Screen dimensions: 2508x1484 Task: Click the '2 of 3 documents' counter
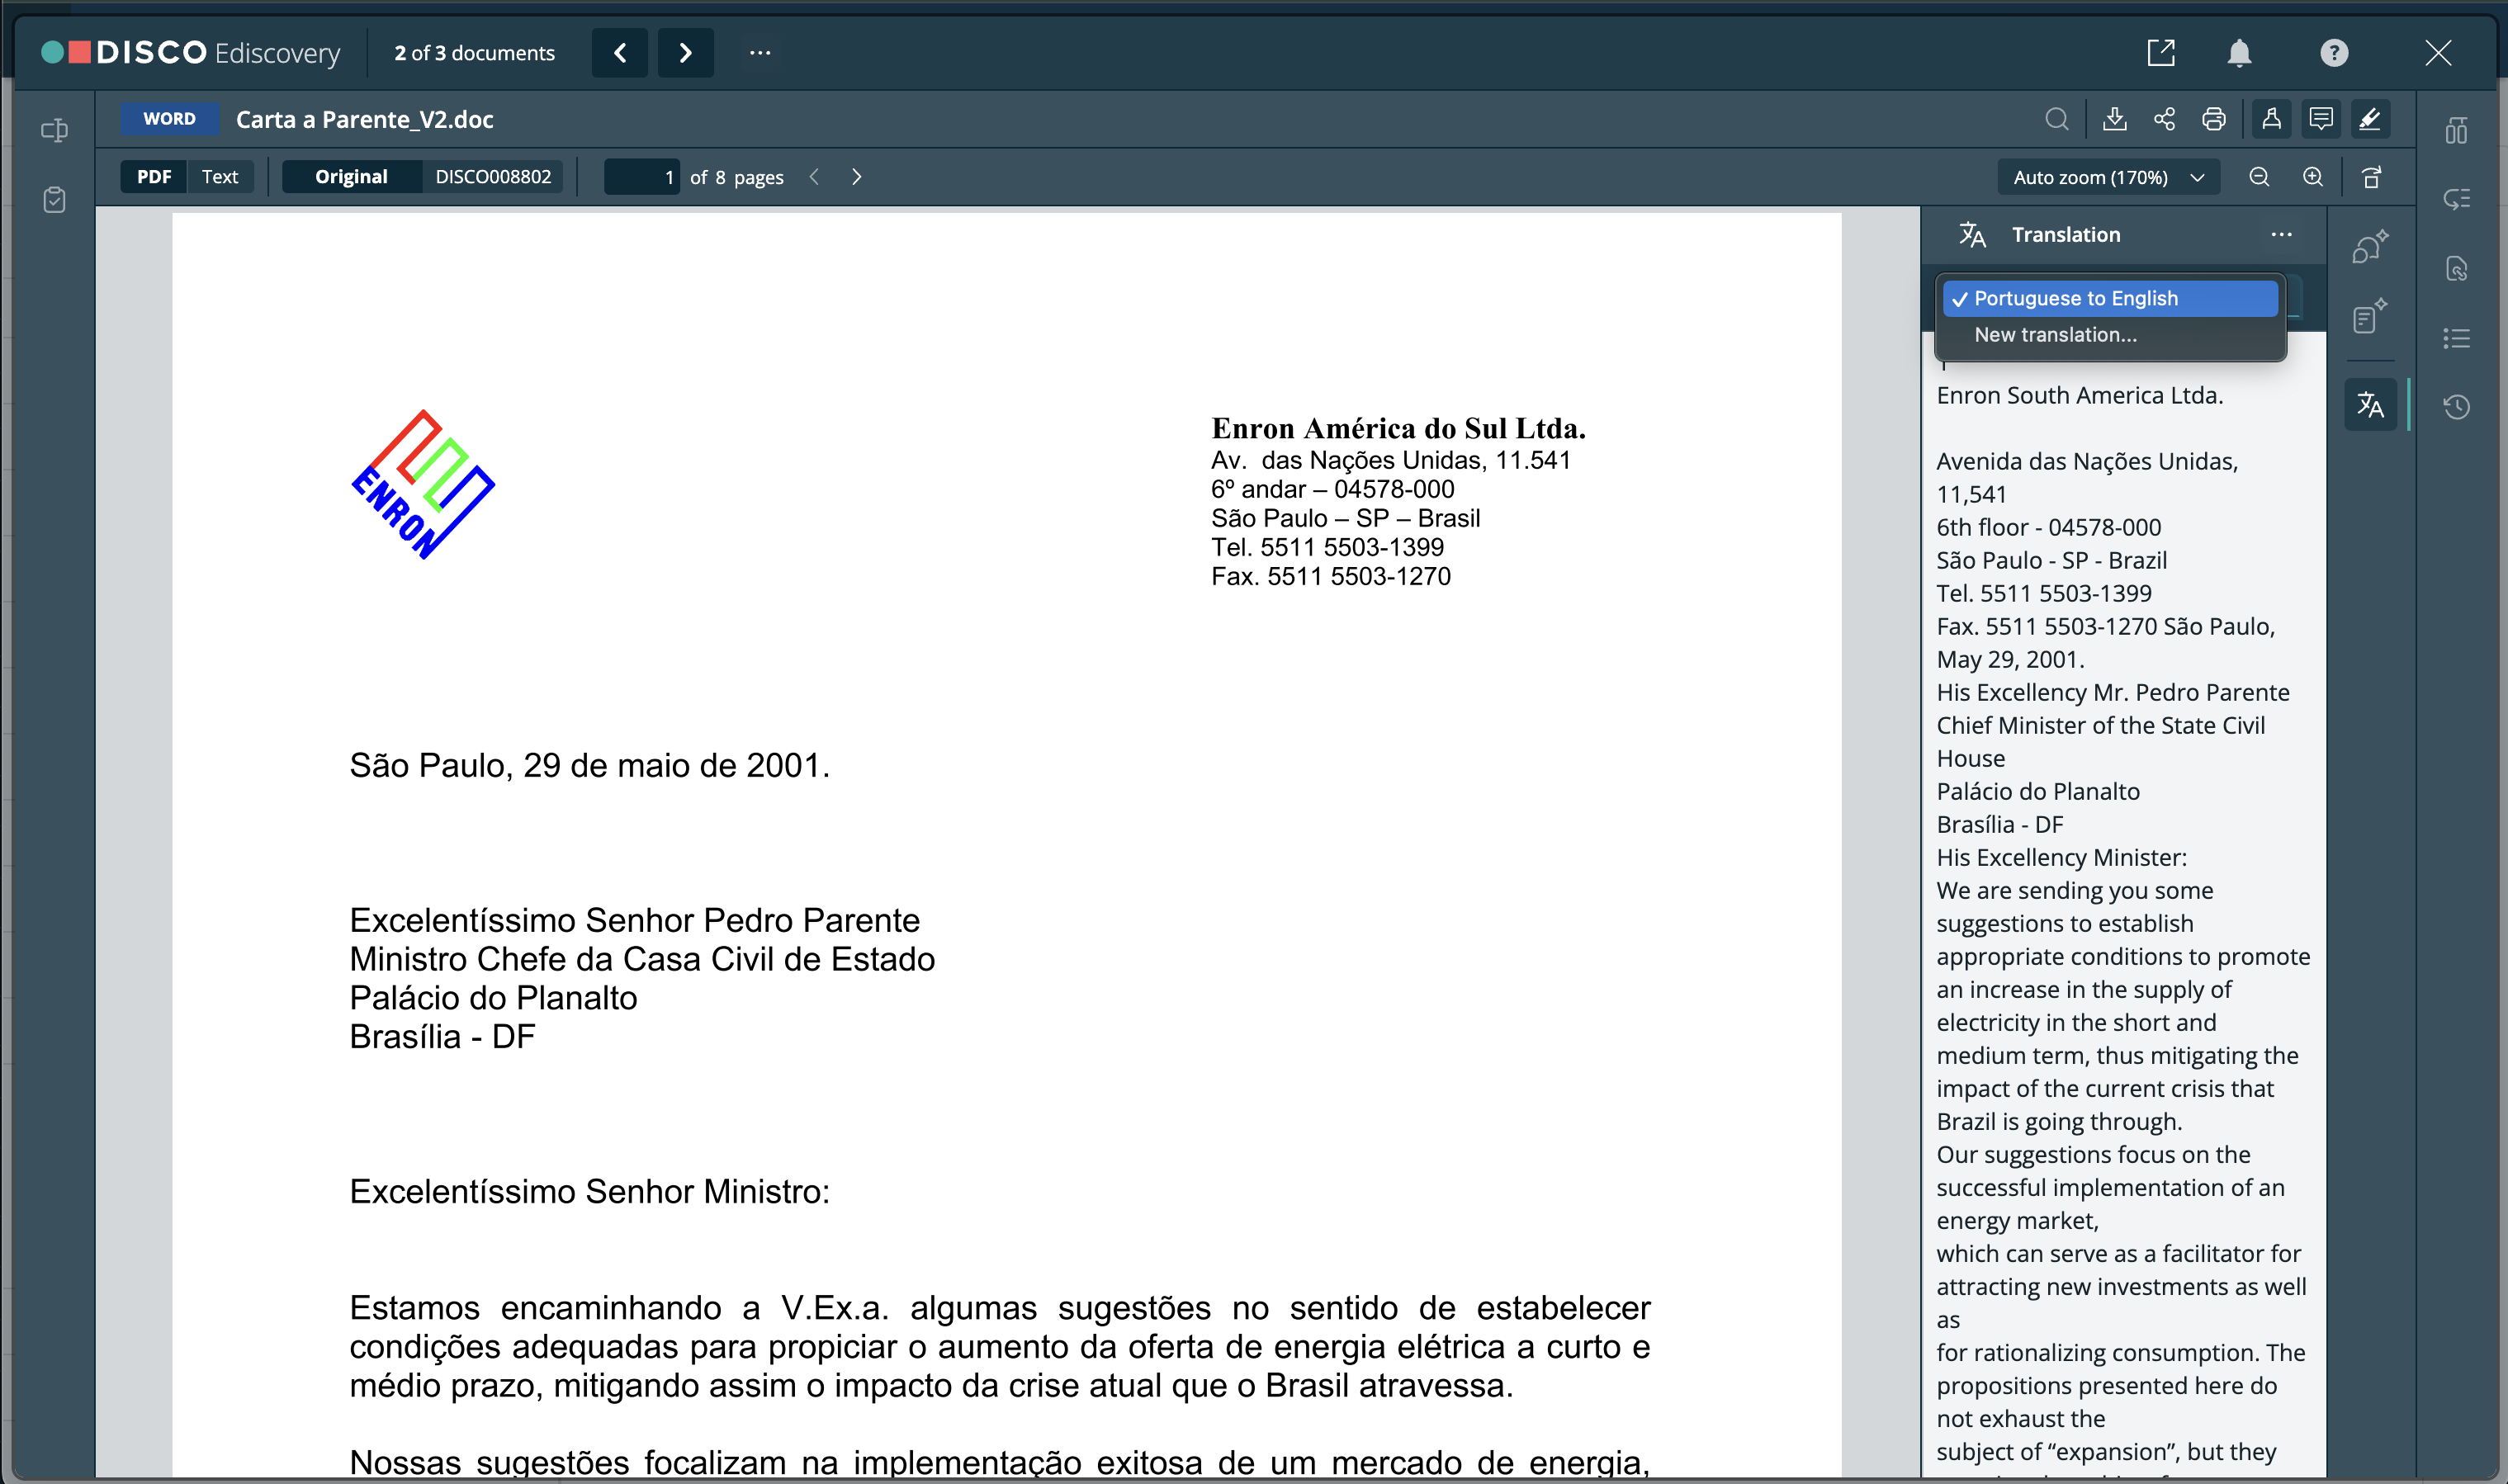click(474, 53)
